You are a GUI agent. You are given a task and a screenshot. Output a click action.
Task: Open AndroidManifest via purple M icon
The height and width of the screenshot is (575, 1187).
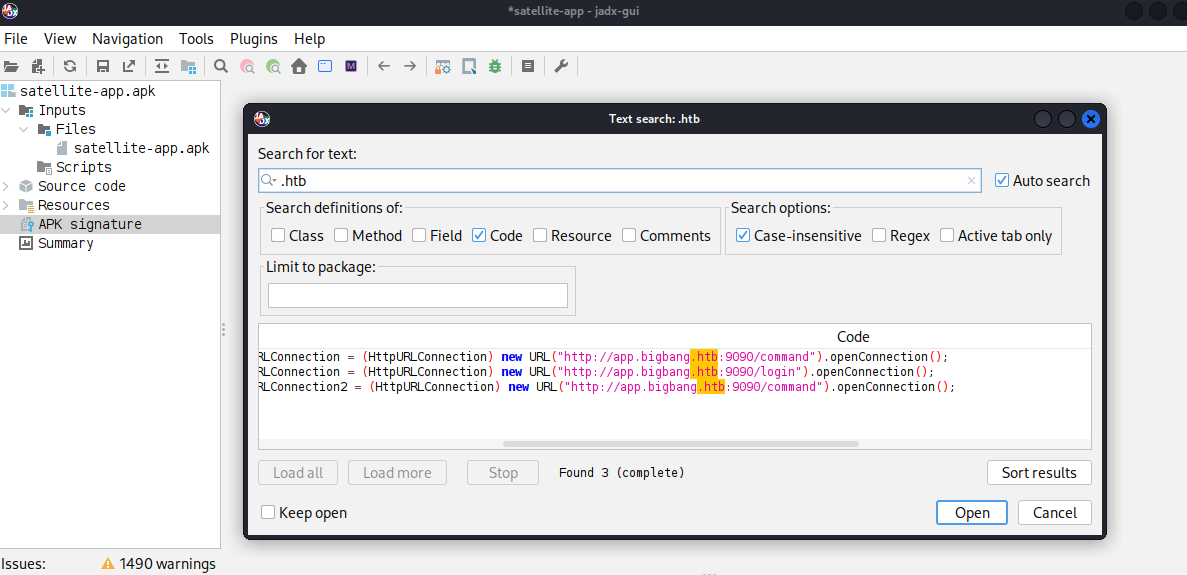coord(350,67)
